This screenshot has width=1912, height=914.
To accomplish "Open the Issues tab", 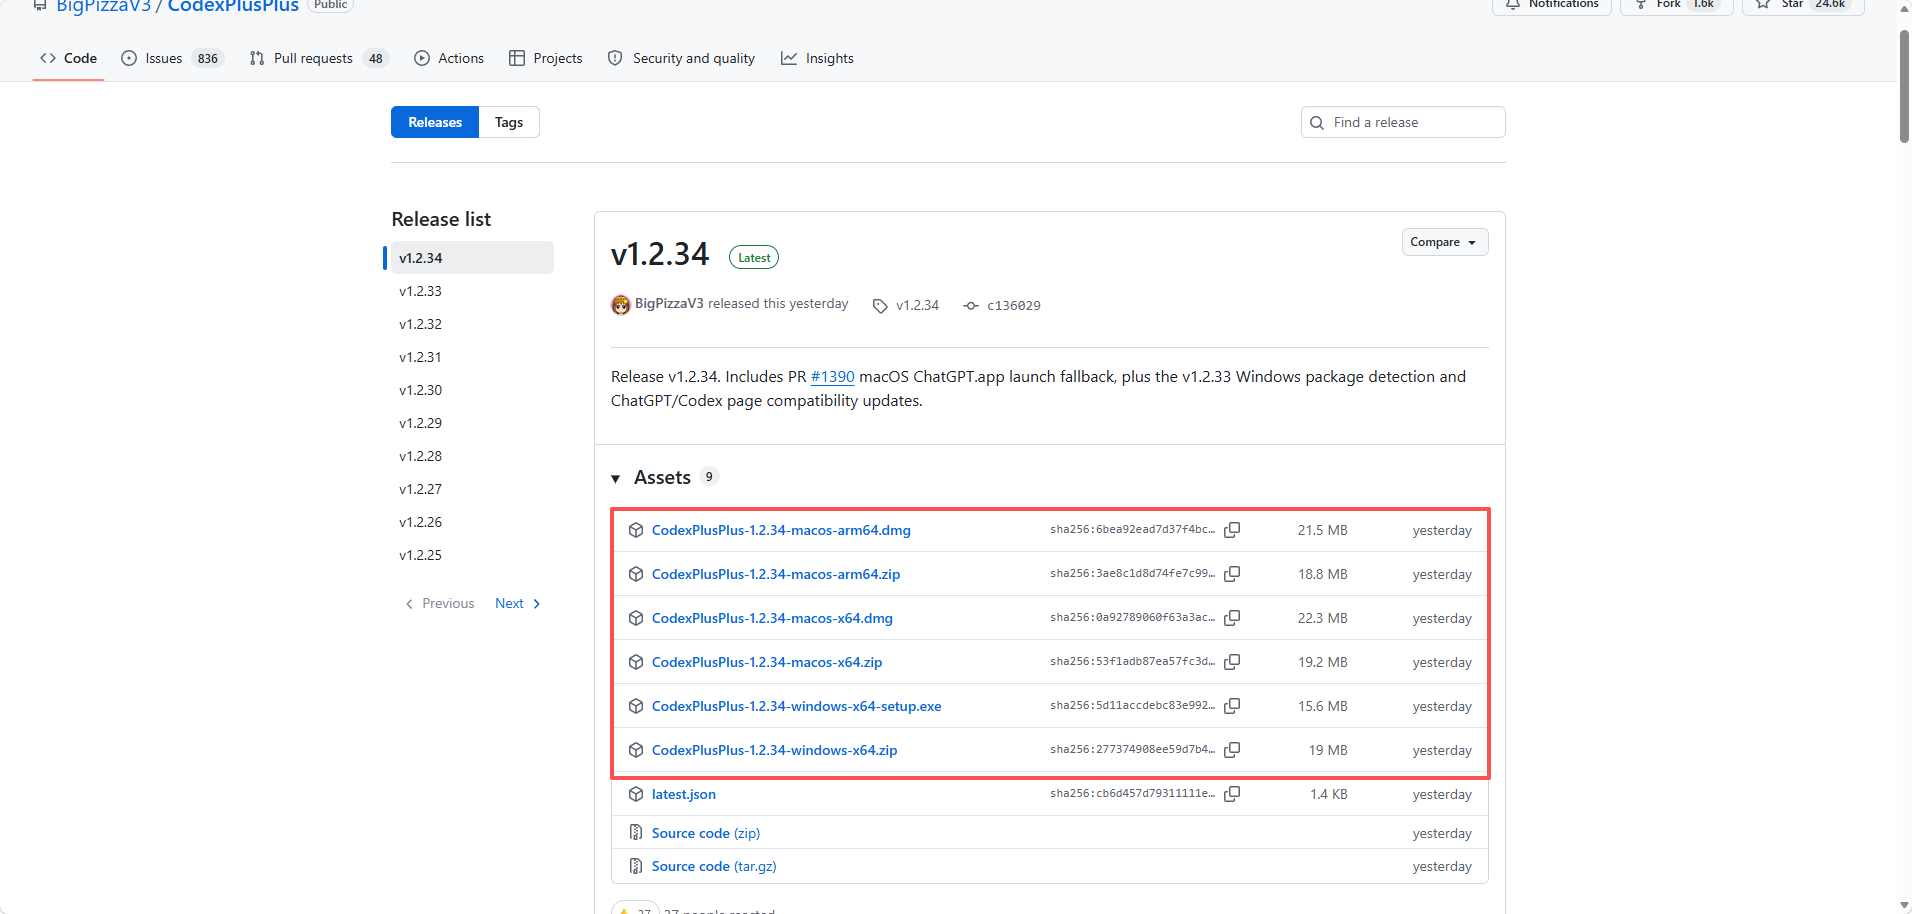I will [x=172, y=58].
